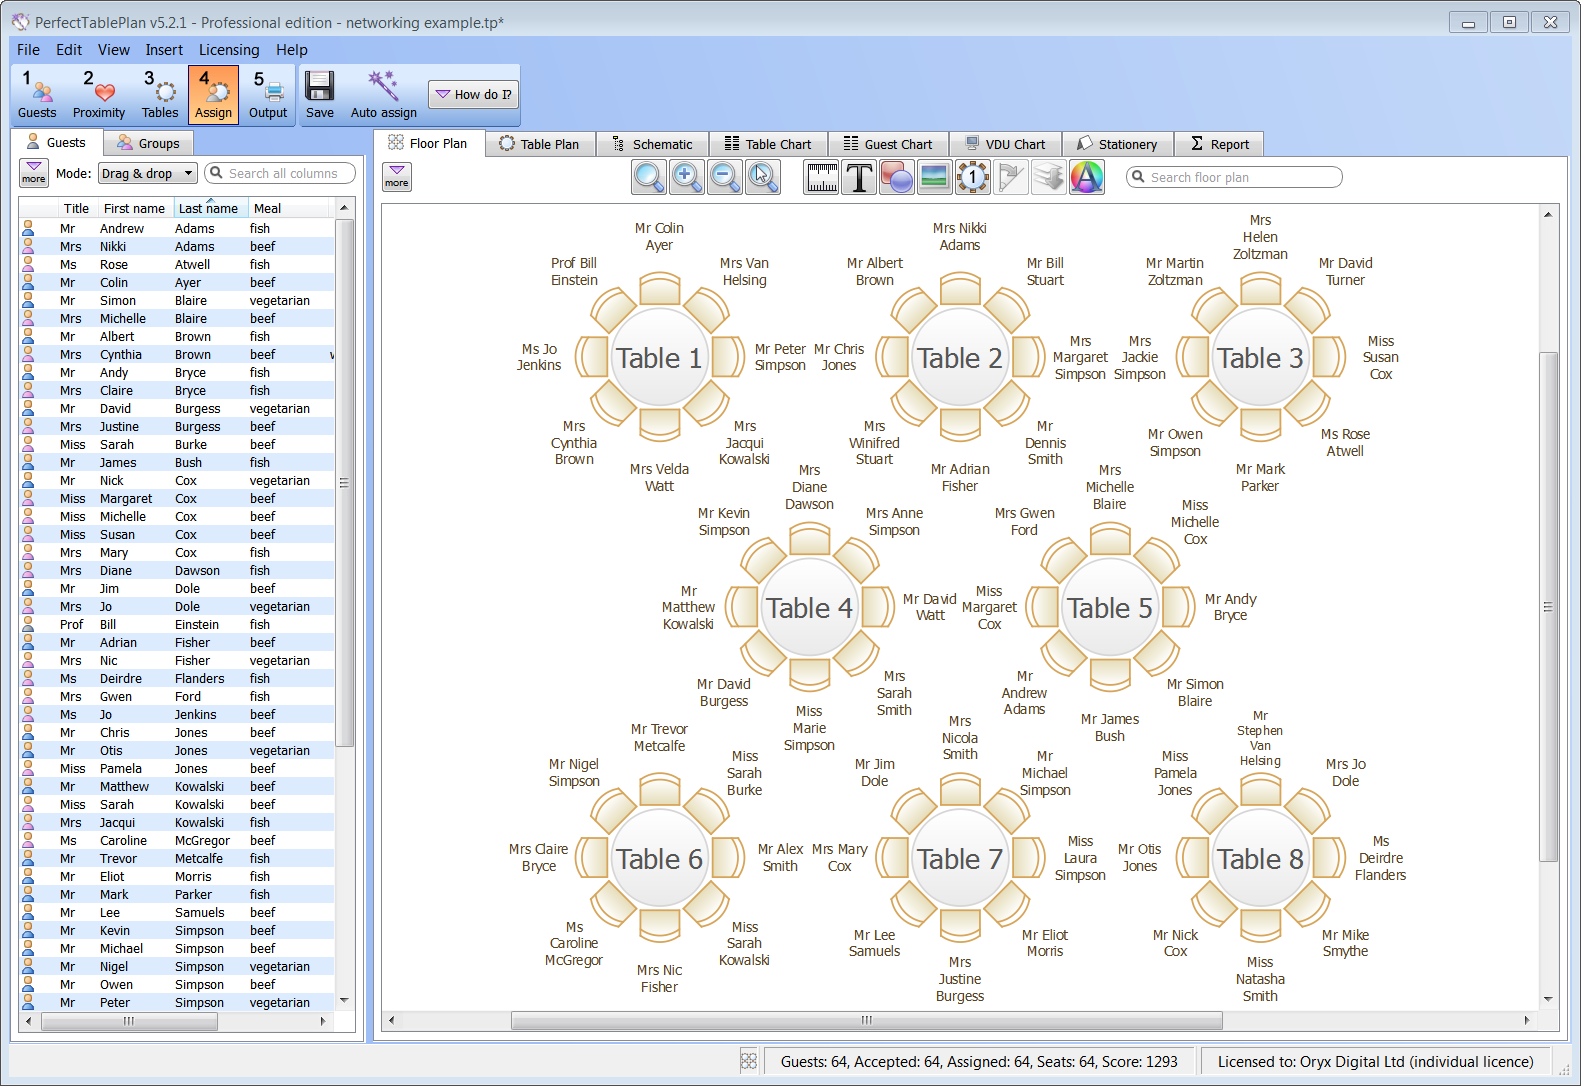
Task: Click the numbered table icon in the toolbar
Action: tap(972, 177)
